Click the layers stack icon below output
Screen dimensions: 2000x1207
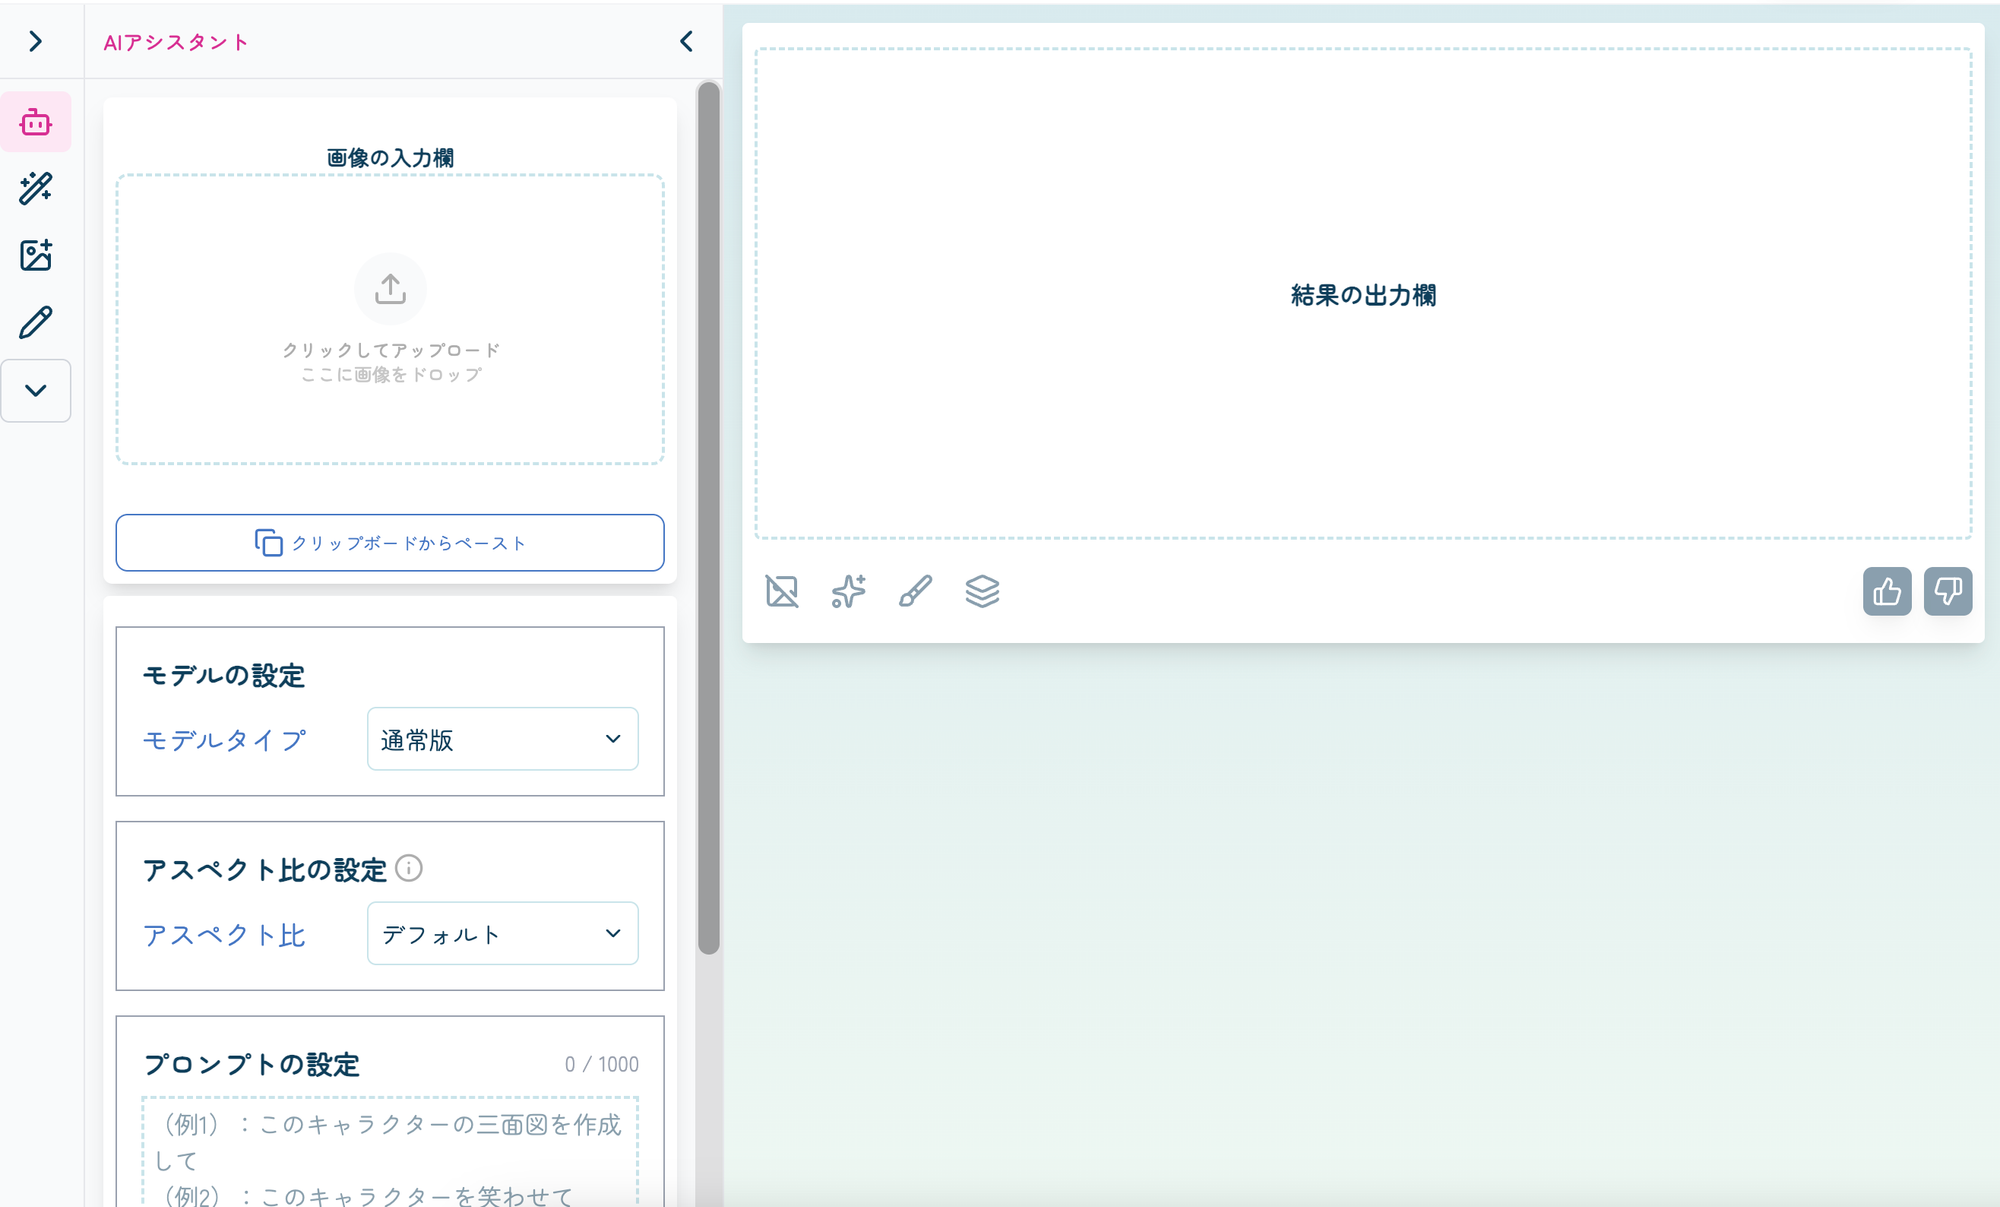982,591
